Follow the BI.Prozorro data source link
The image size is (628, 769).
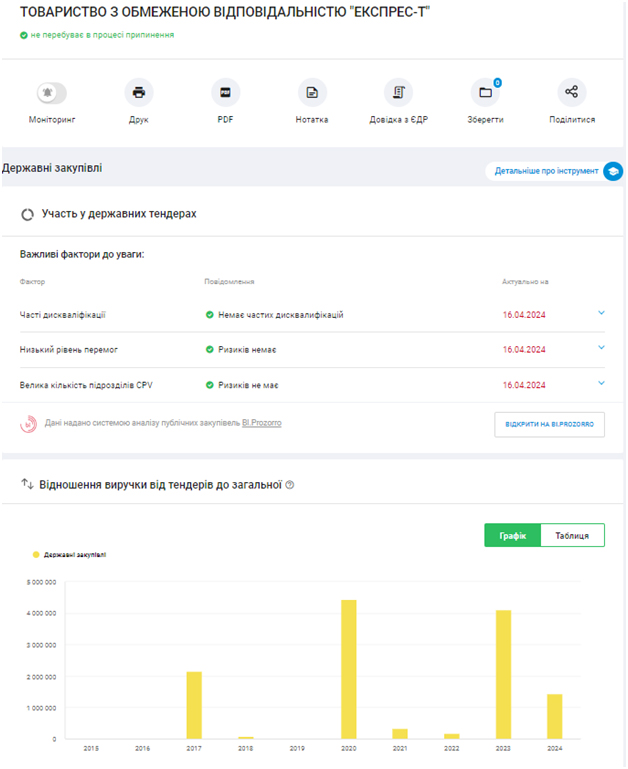tap(261, 423)
